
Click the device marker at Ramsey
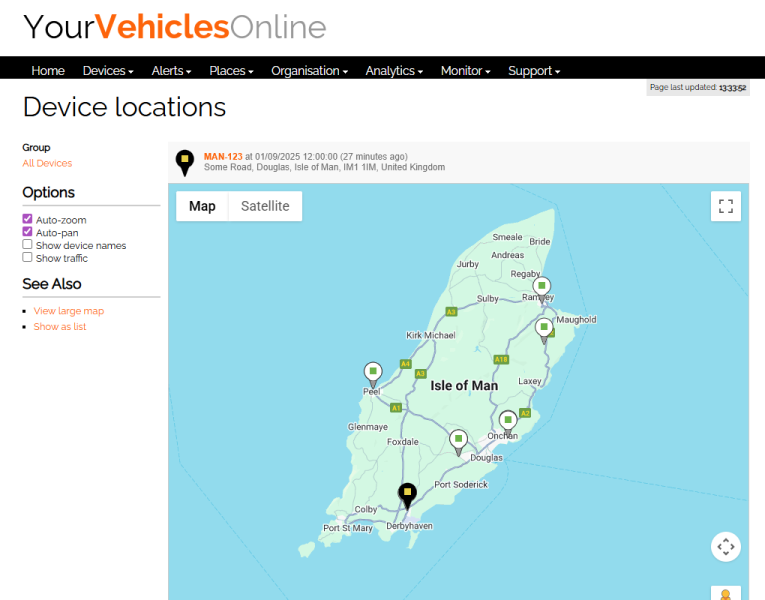[541, 287]
